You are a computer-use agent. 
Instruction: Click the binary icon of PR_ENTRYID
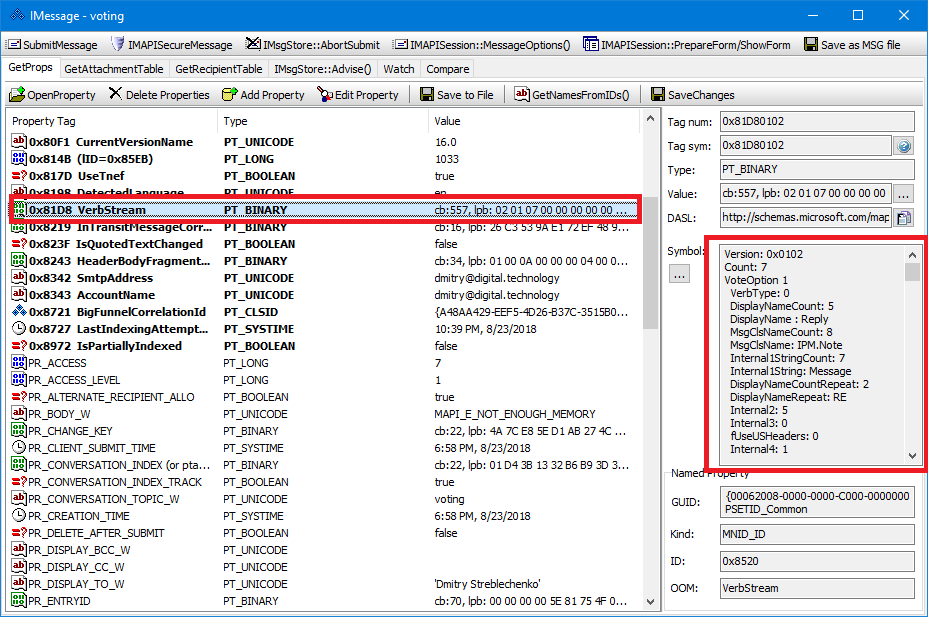pyautogui.click(x=19, y=601)
